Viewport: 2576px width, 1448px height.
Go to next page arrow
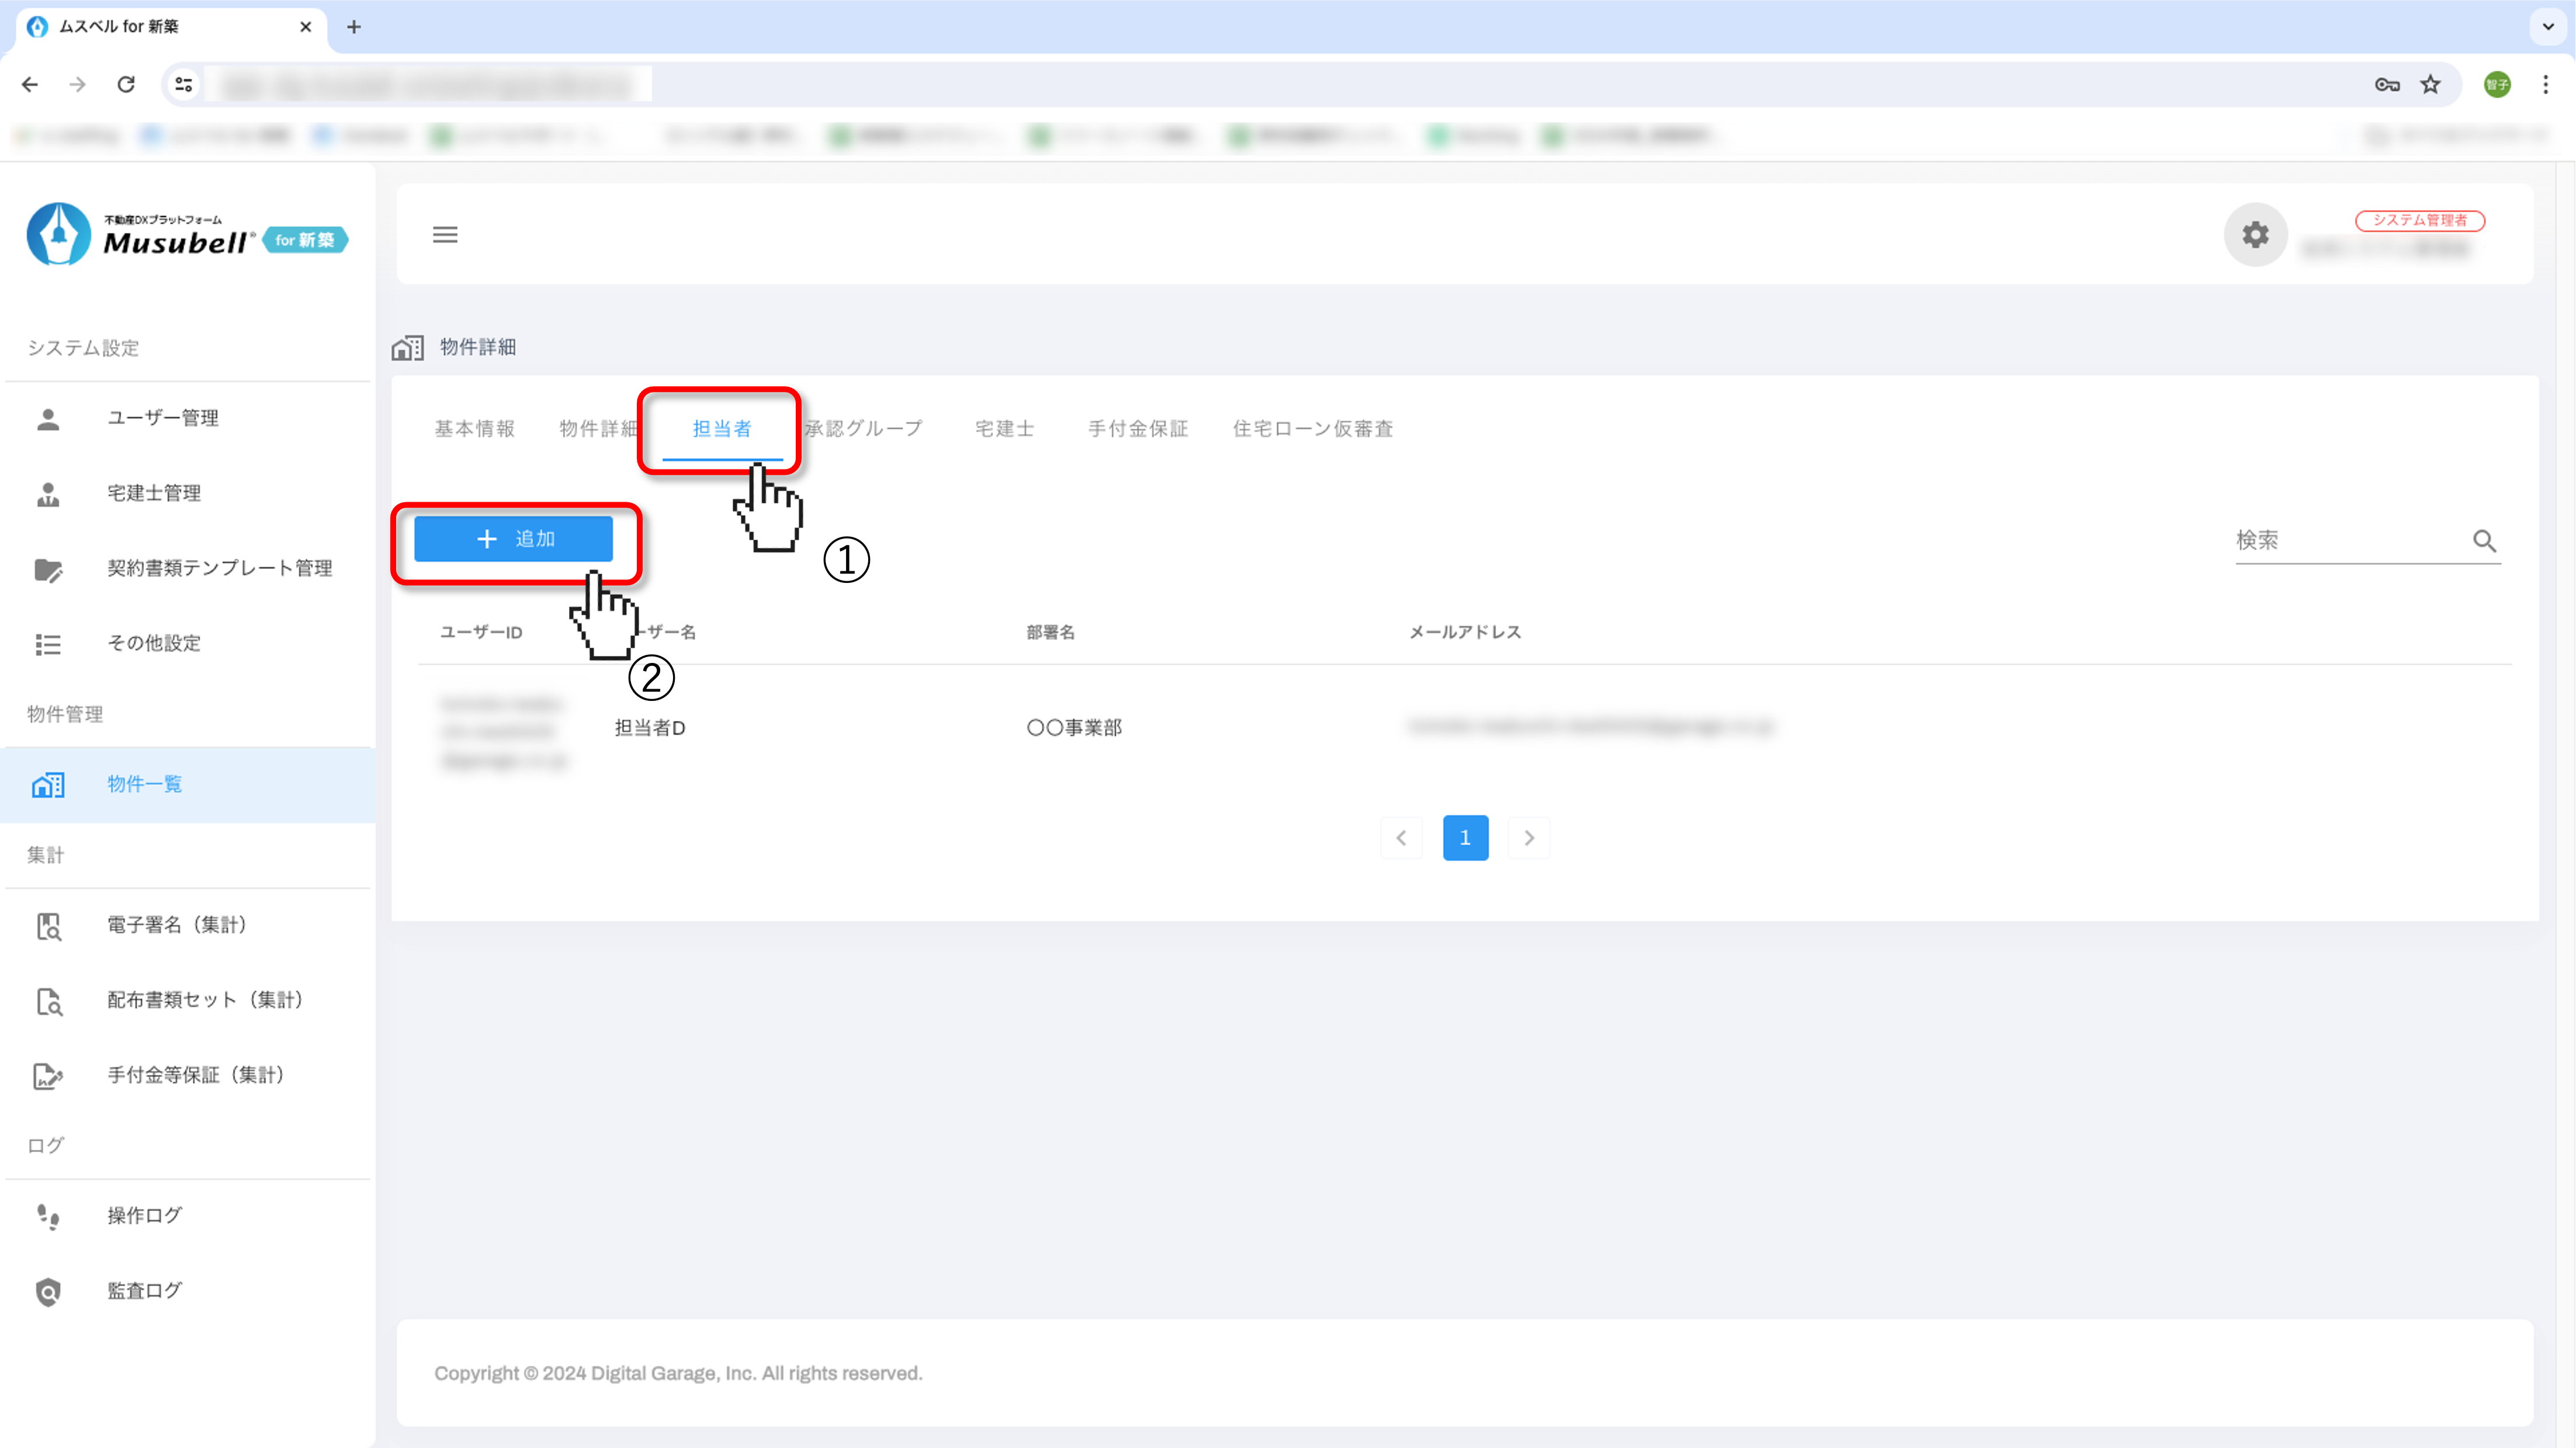pos(1528,838)
